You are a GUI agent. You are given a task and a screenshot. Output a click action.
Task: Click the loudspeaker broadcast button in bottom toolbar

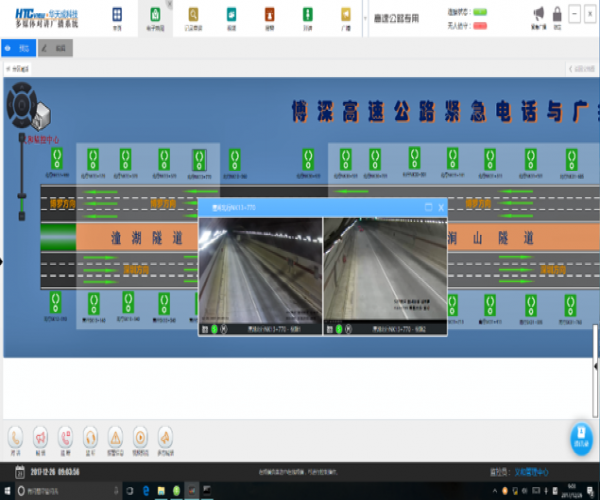pyautogui.click(x=40, y=435)
